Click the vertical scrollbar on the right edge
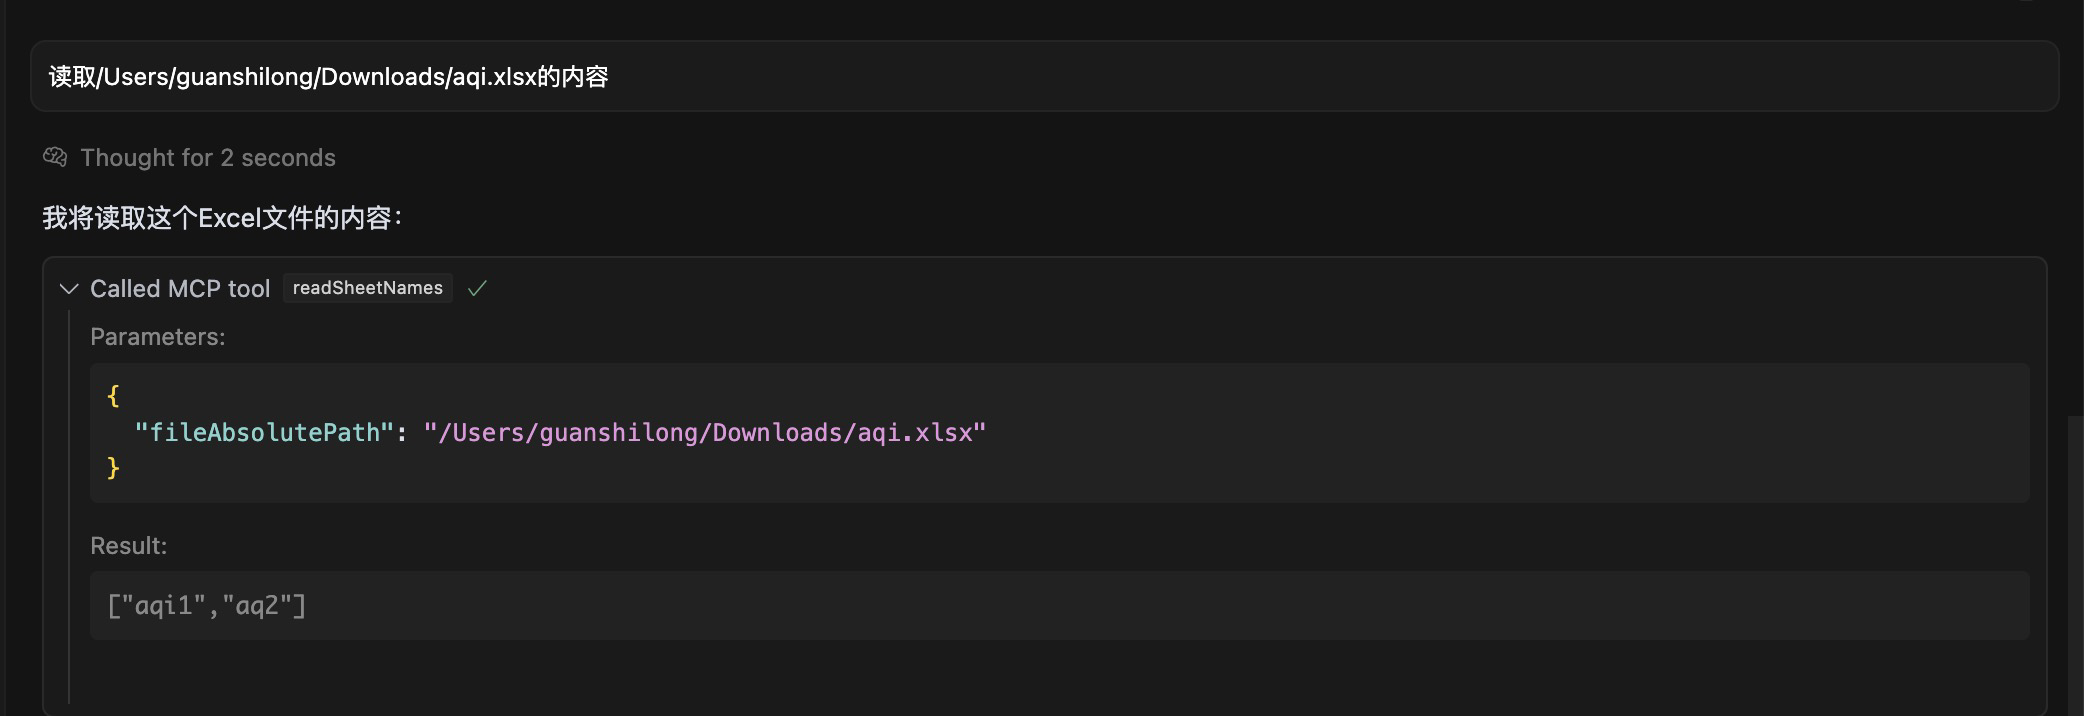 coord(2075,565)
